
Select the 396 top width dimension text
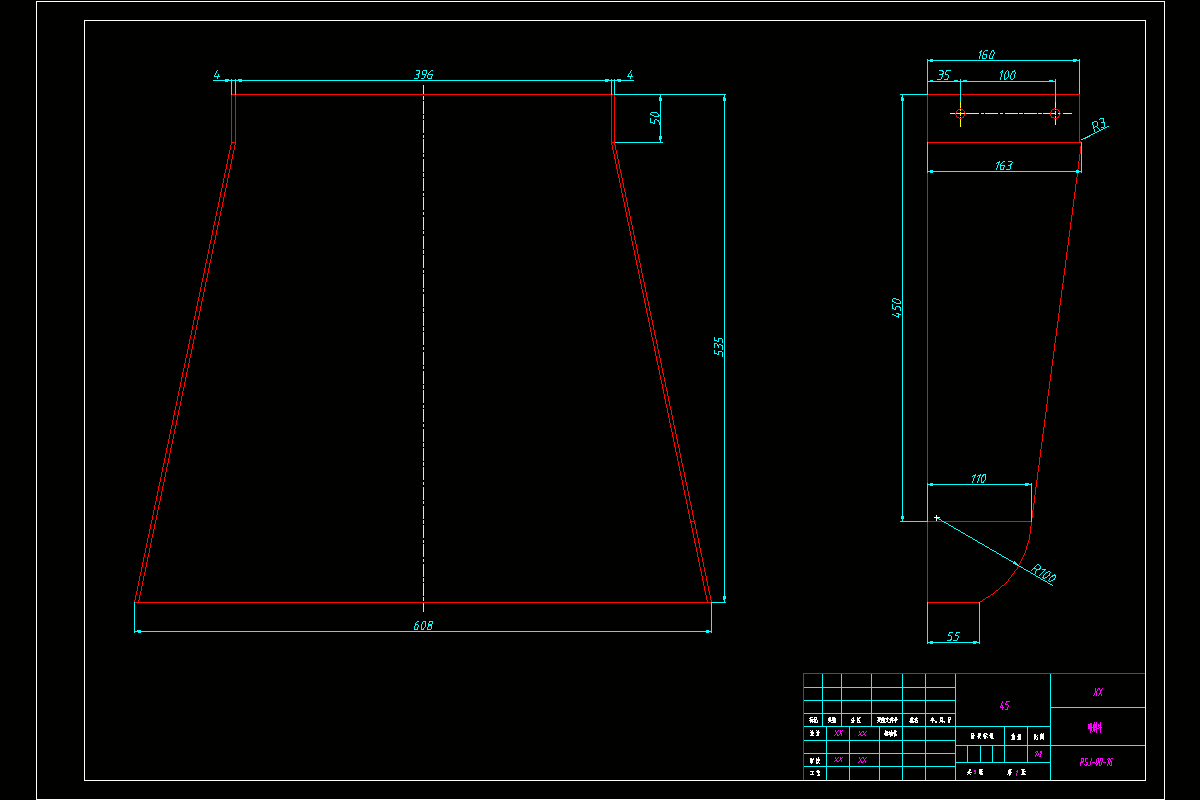[424, 75]
